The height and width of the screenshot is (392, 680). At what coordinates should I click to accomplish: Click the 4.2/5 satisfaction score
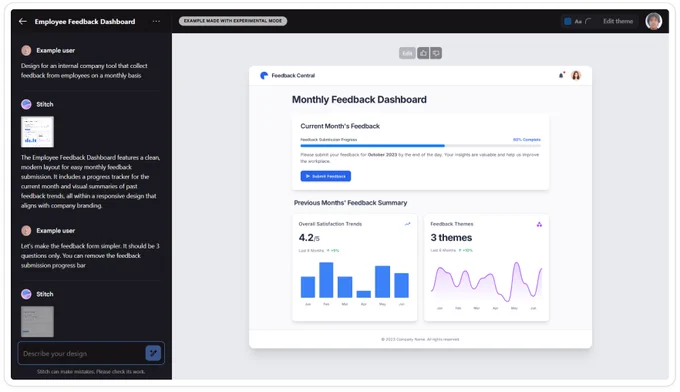pyautogui.click(x=309, y=238)
